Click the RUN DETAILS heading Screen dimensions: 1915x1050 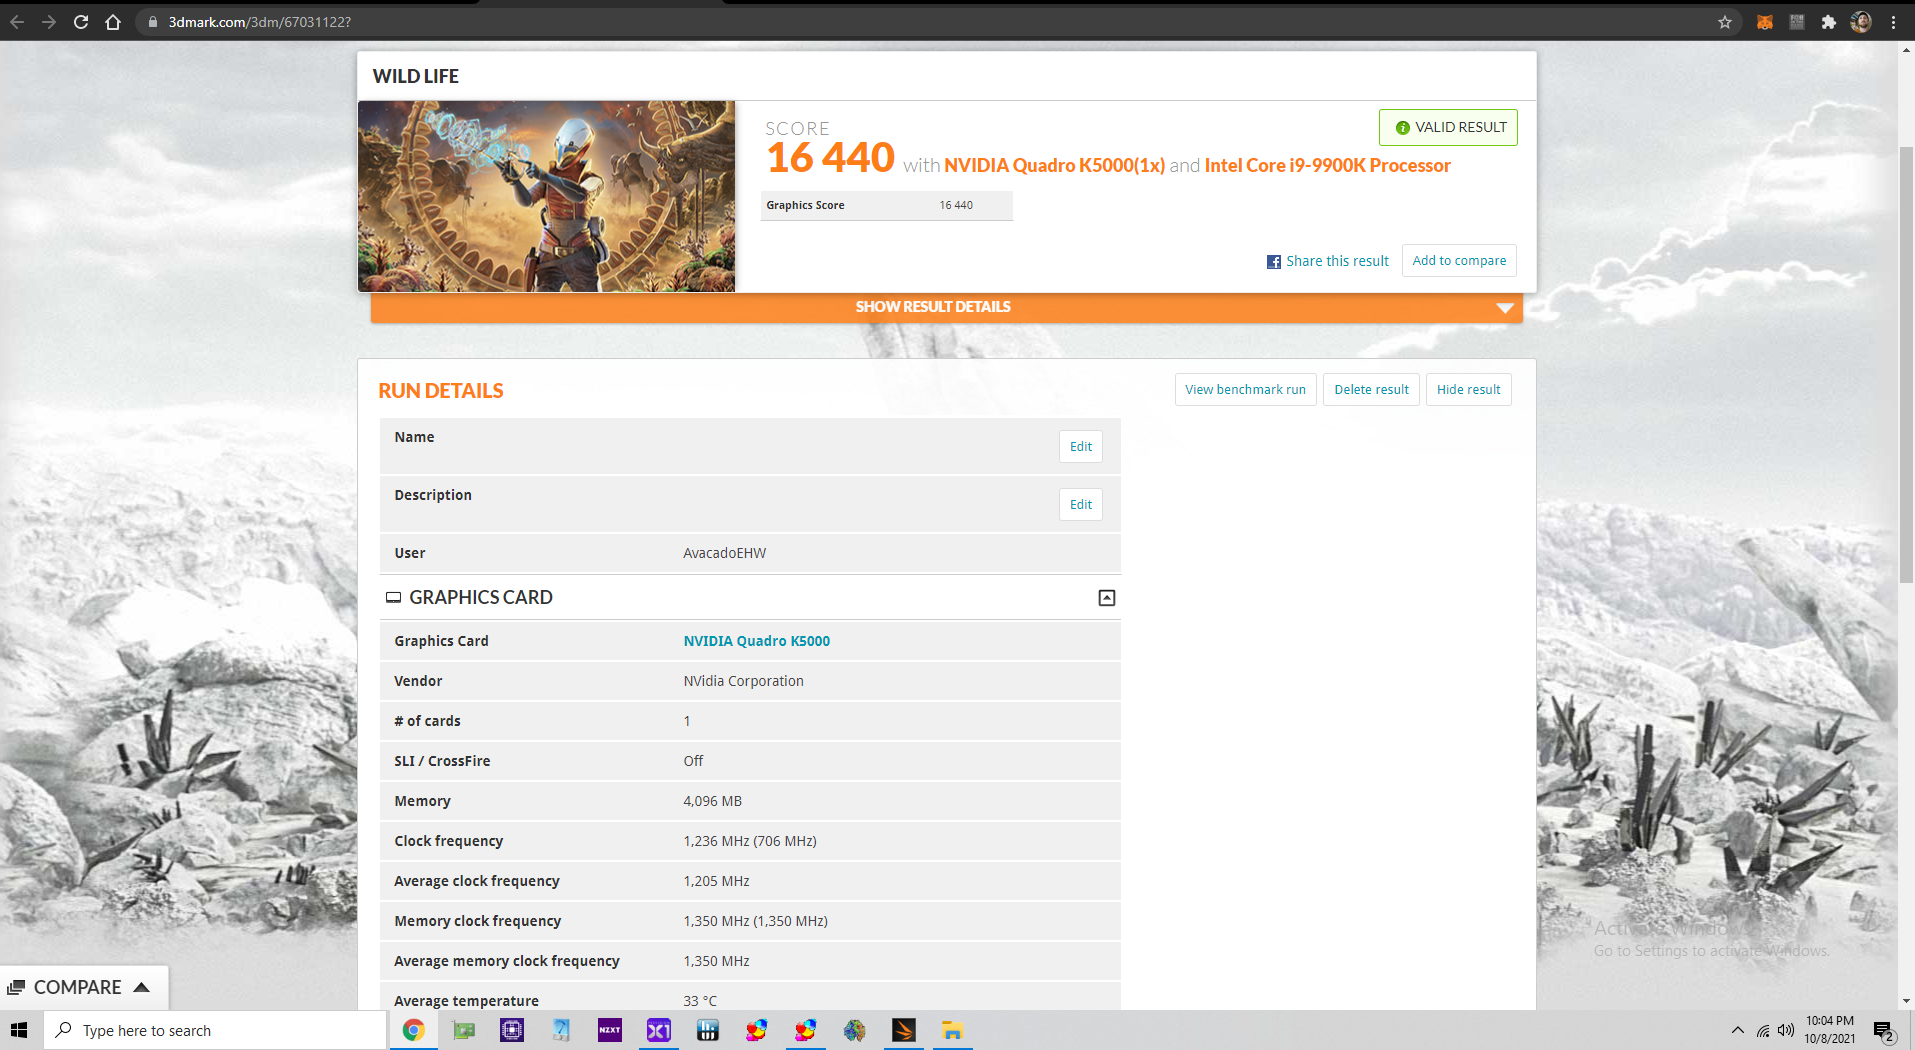(x=441, y=391)
